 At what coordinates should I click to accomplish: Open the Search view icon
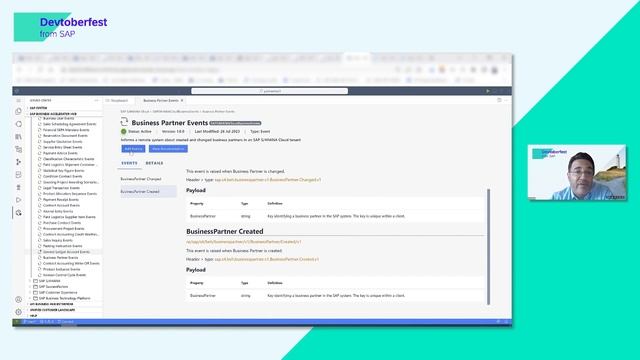pyautogui.click(x=18, y=124)
